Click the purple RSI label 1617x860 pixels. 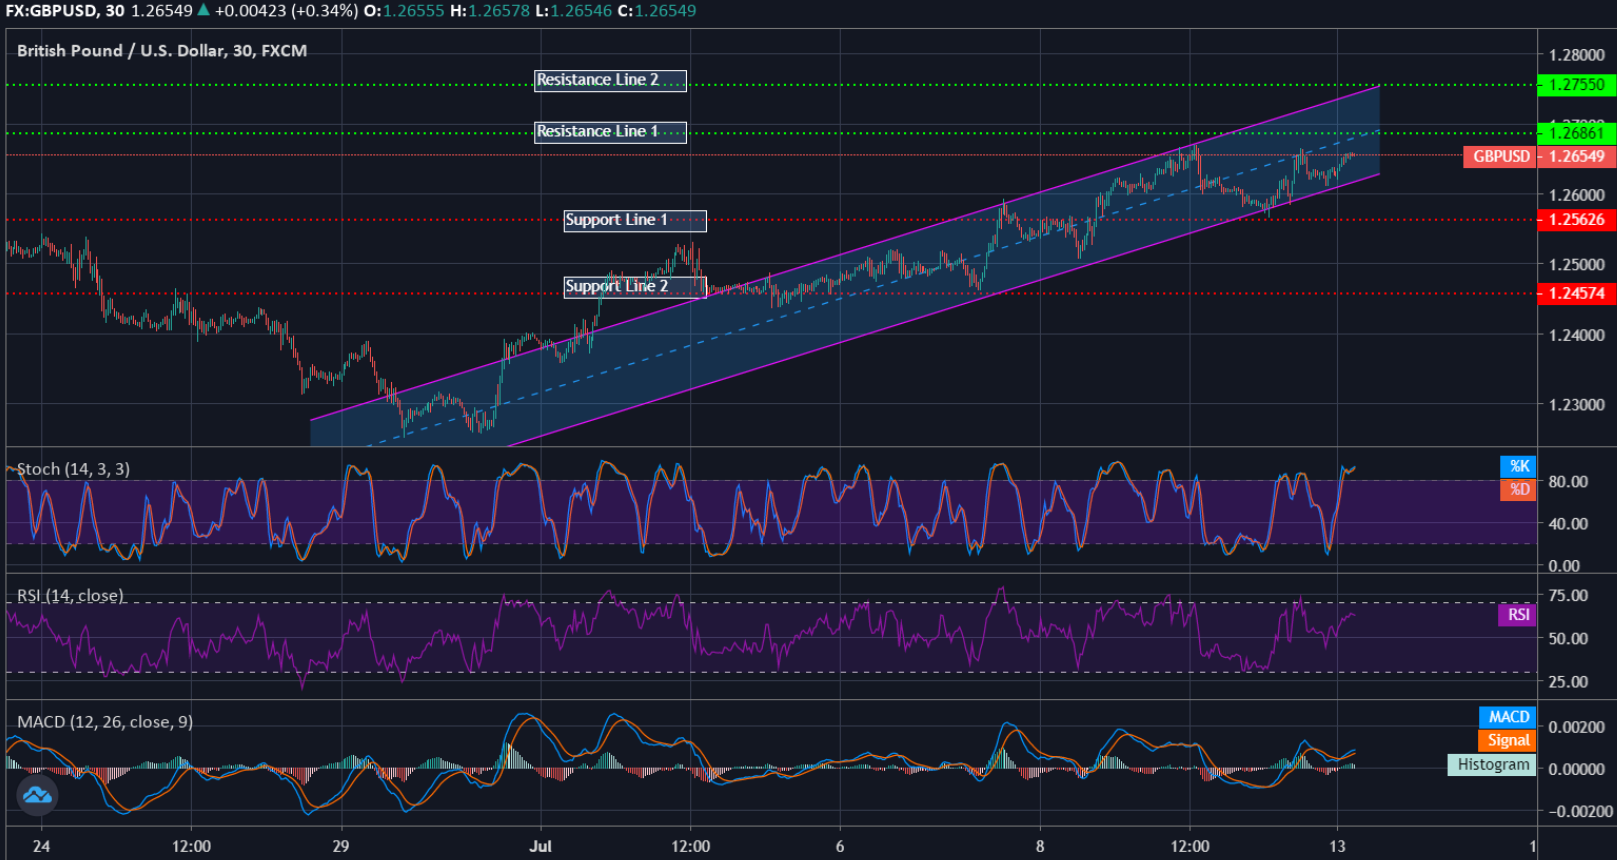1517,614
